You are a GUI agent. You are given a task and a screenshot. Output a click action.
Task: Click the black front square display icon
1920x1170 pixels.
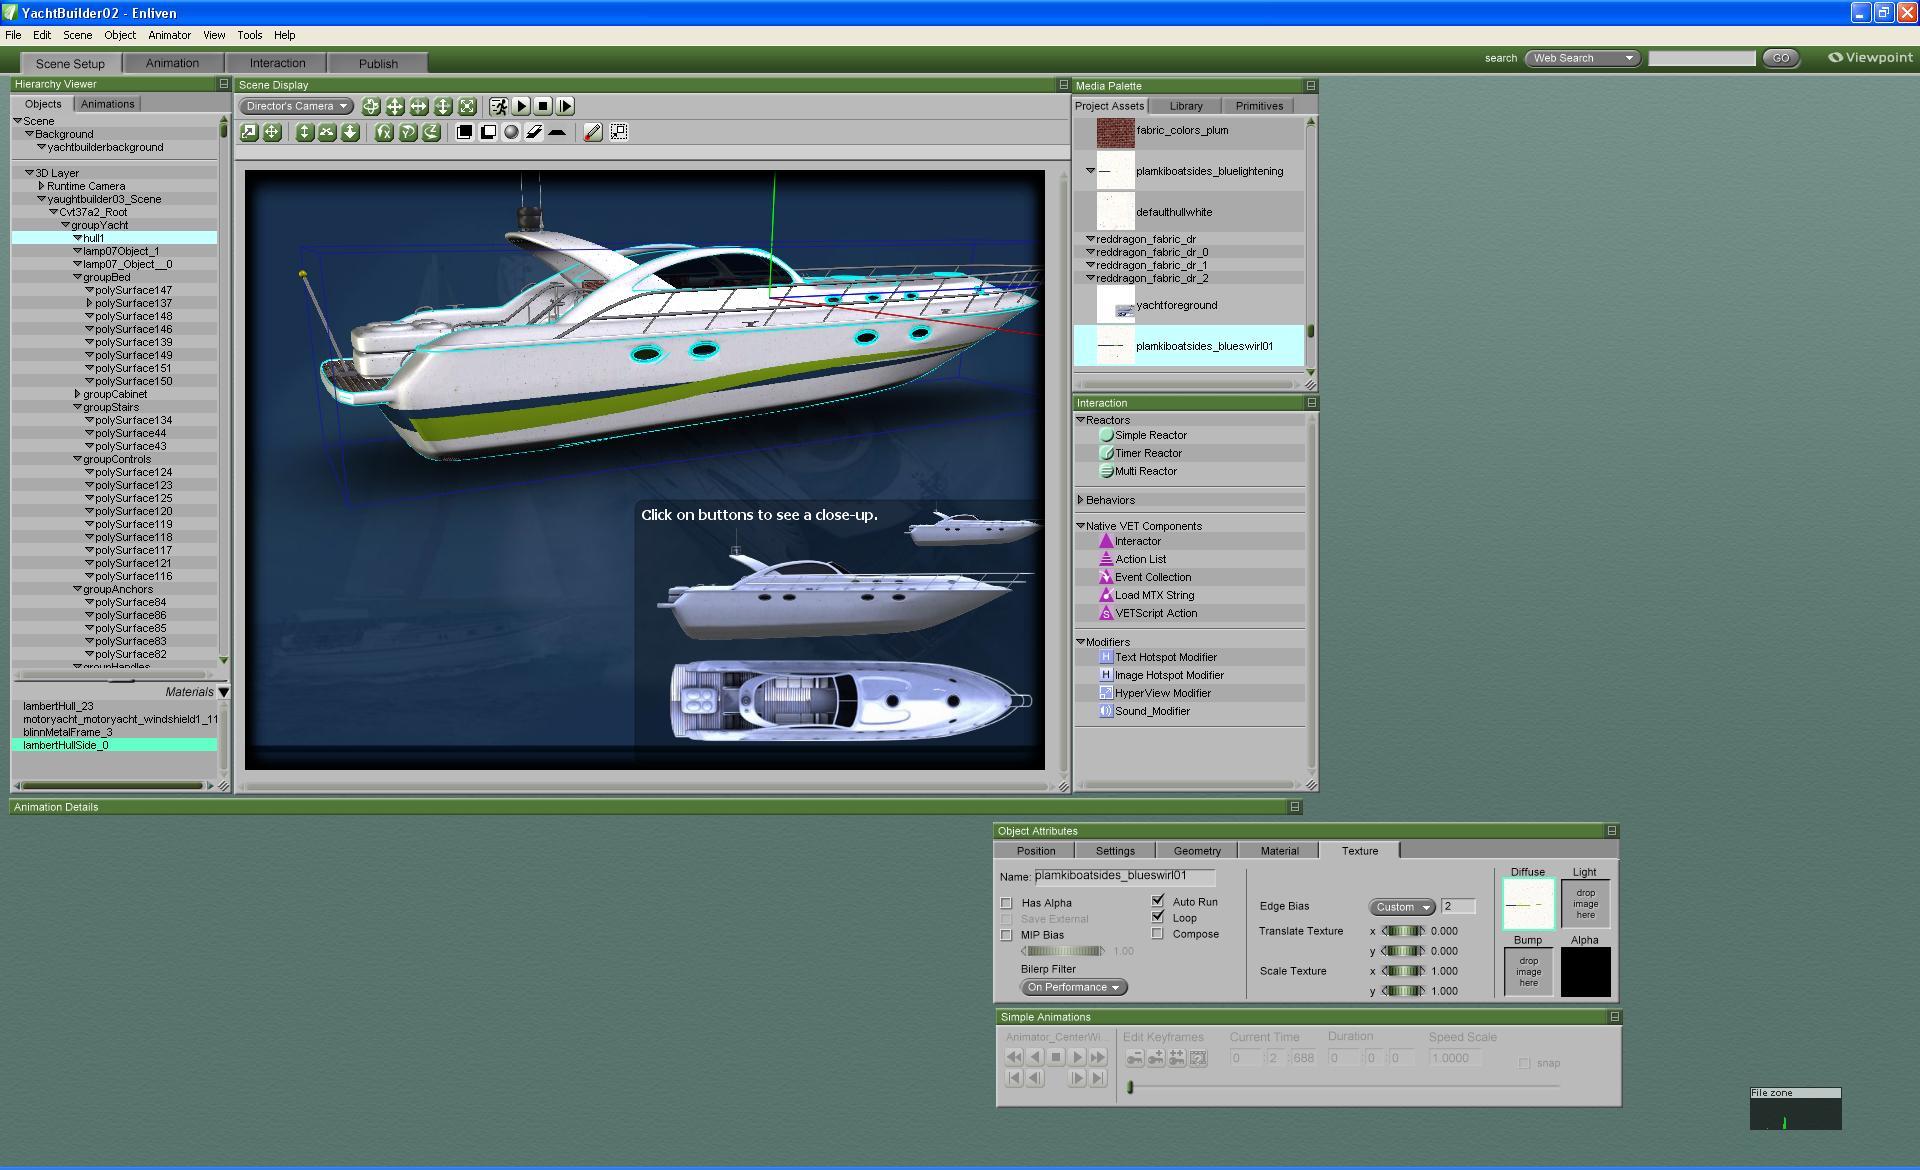click(465, 132)
